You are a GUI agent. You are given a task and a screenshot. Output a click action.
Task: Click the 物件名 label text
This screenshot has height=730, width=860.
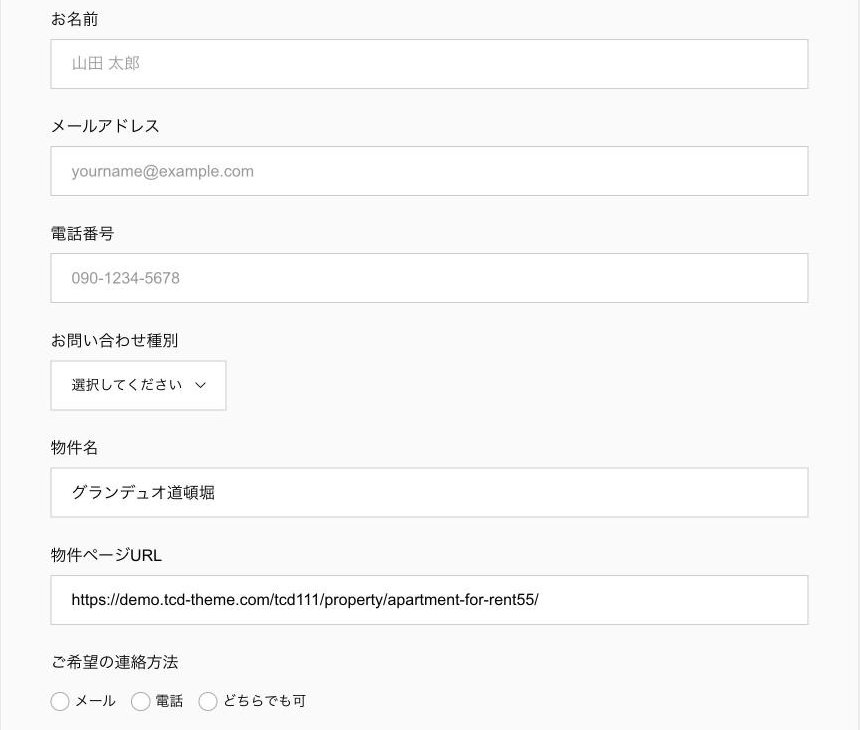75,448
